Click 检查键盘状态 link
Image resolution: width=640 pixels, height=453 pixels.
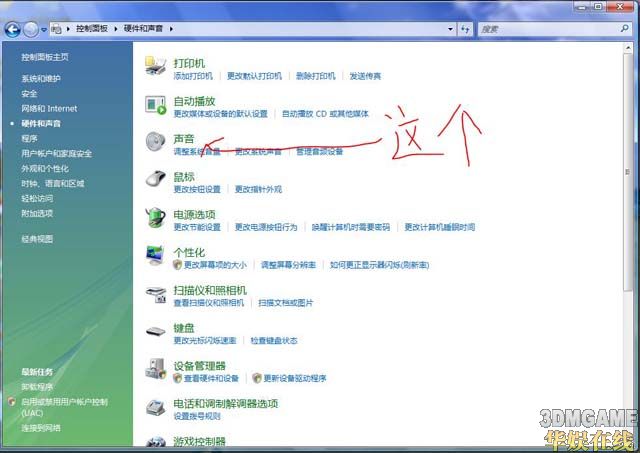pos(274,340)
